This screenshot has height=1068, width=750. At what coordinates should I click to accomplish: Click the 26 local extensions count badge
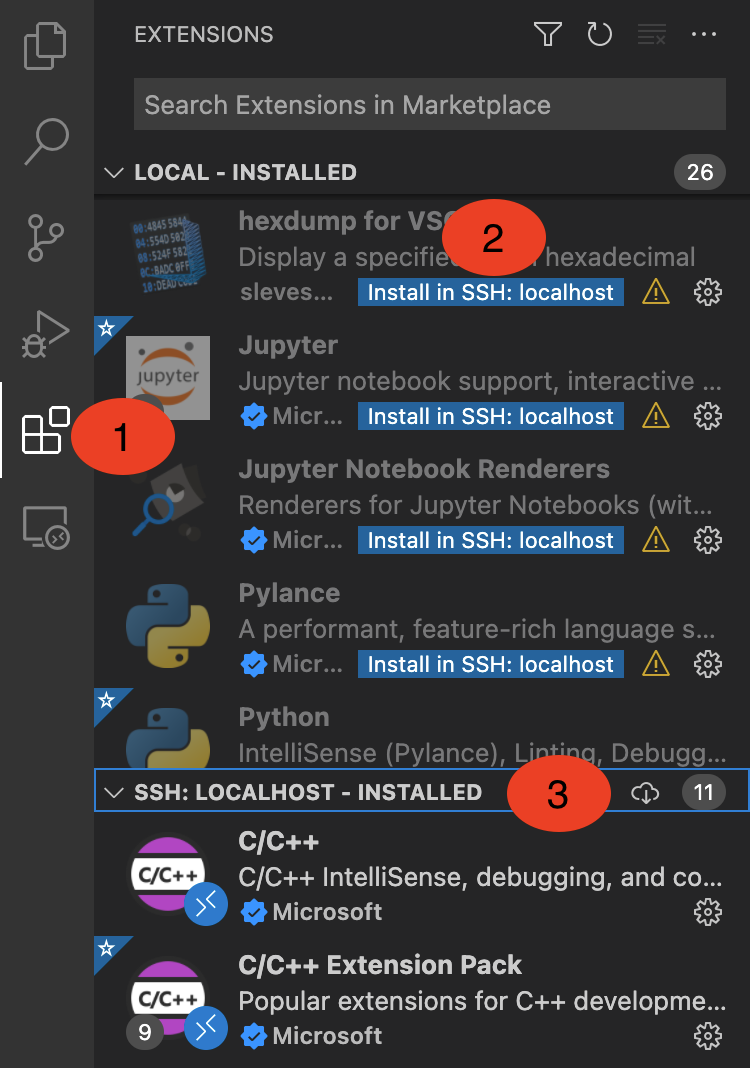700,172
